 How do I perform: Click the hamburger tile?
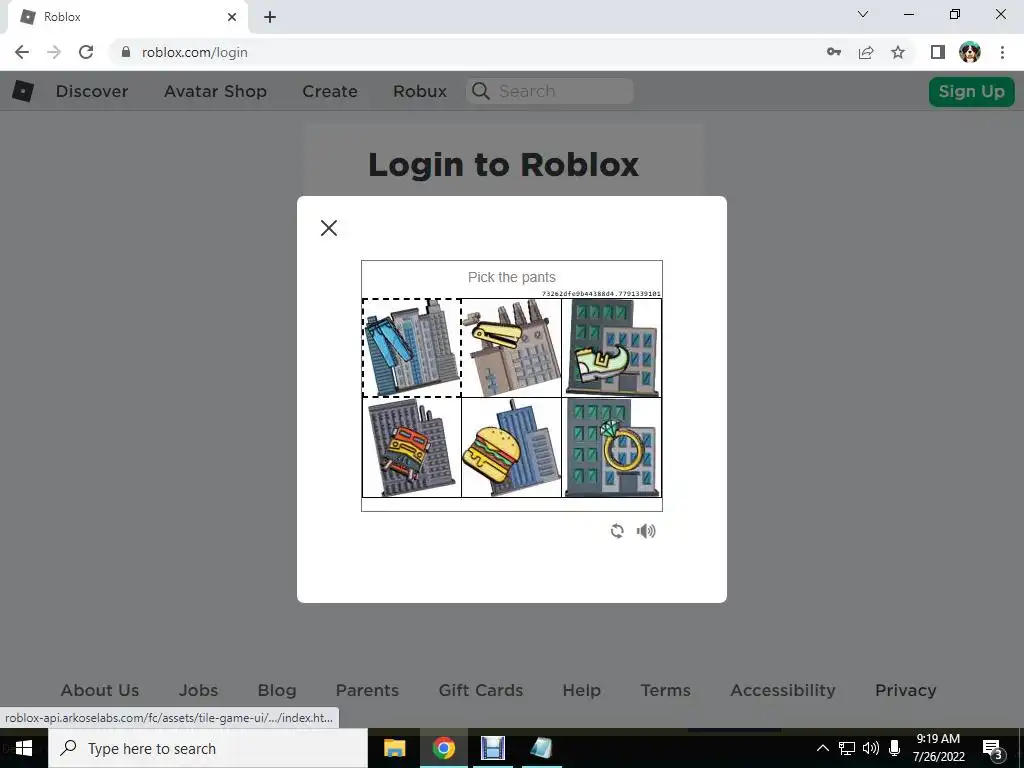pos(511,447)
